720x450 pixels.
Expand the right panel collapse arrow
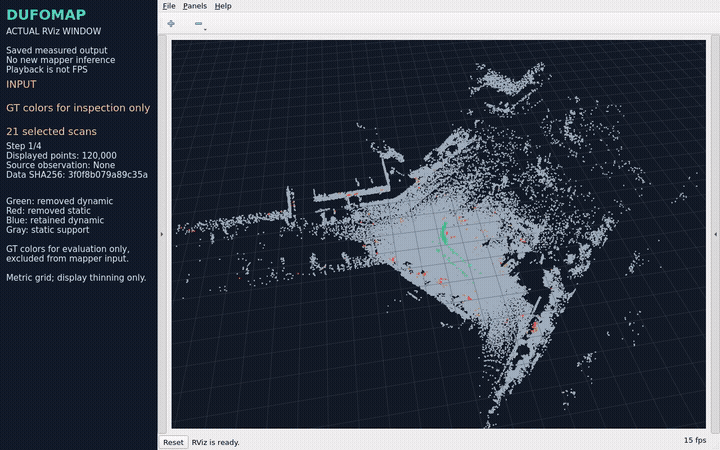point(715,234)
